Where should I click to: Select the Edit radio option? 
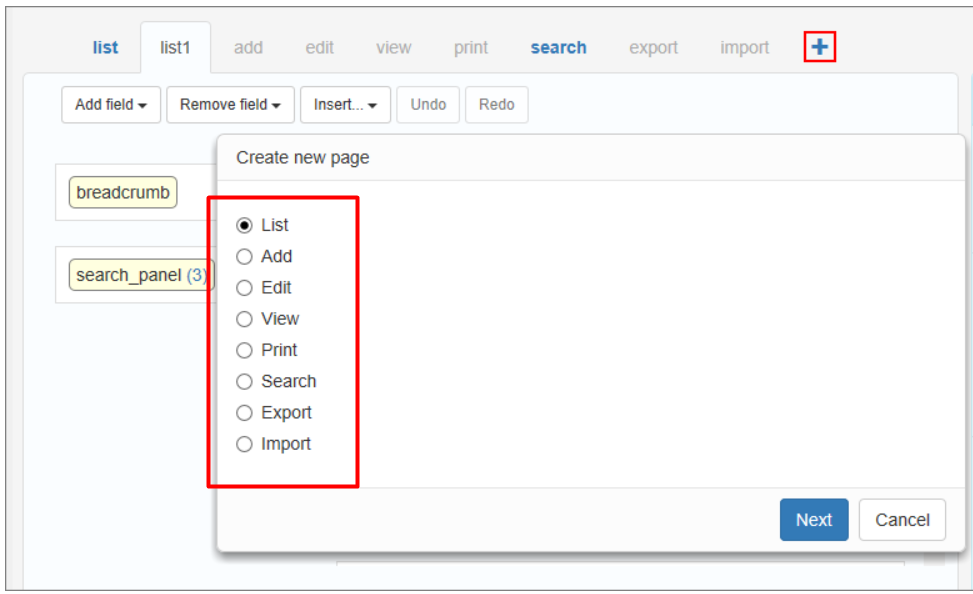(x=245, y=288)
